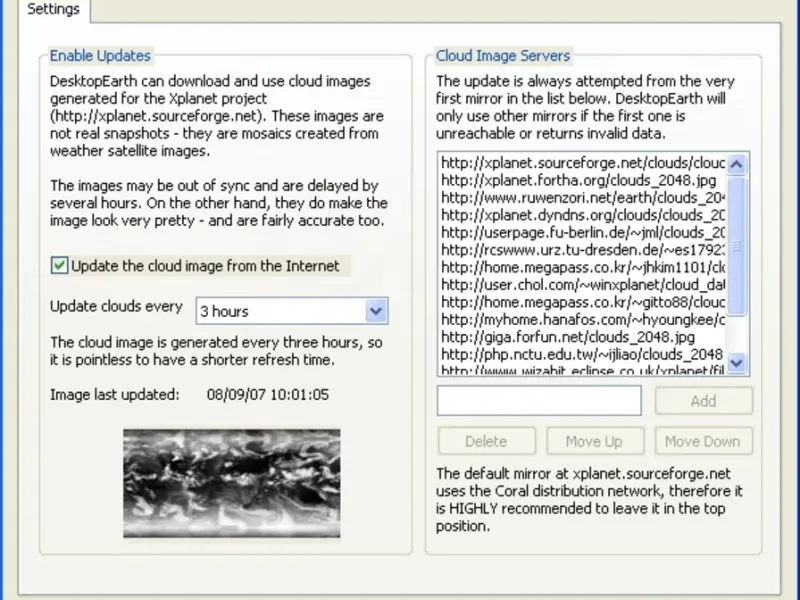Select the www.ruwenzori.net server entry
This screenshot has width=800, height=600.
(x=582, y=197)
